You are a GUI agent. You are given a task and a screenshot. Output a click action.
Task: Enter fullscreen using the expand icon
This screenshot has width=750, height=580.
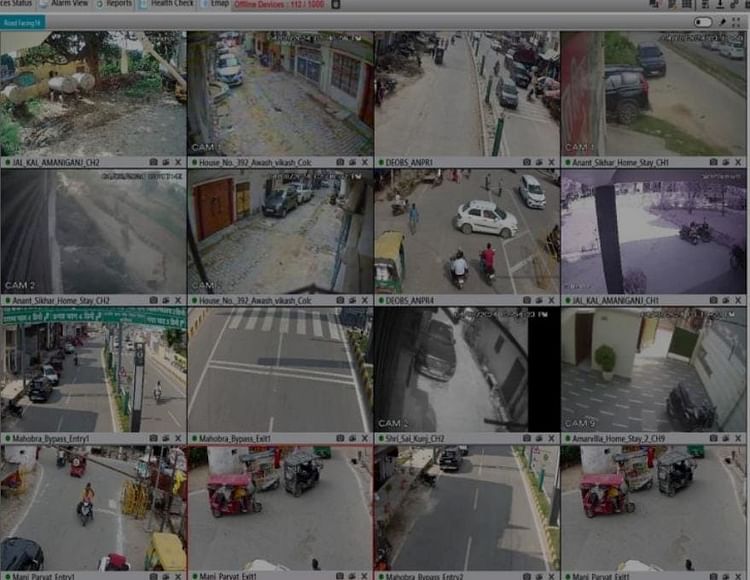(737, 22)
